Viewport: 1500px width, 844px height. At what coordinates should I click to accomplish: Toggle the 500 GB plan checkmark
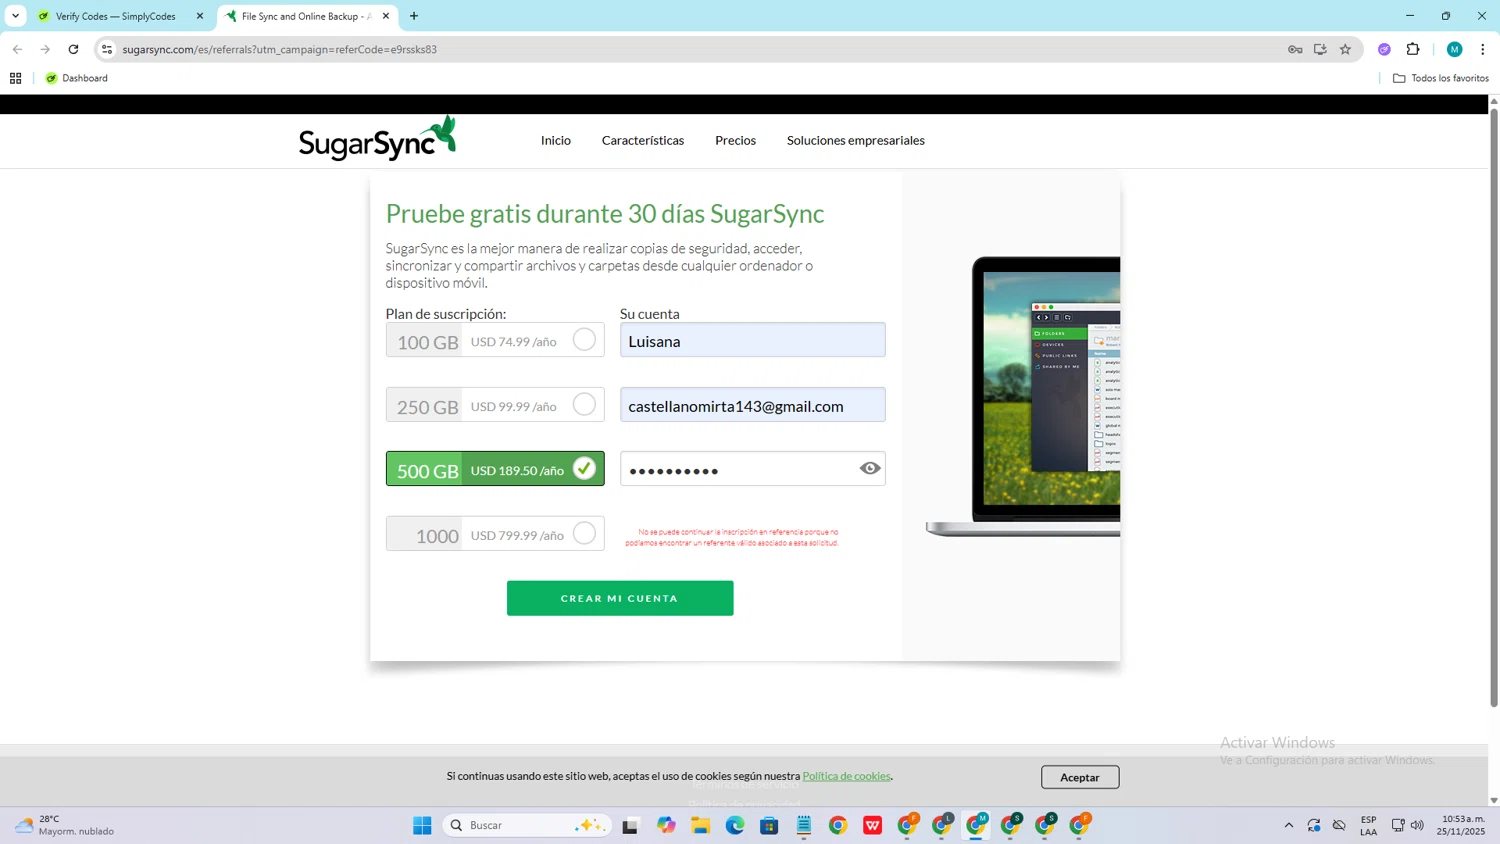tap(584, 468)
